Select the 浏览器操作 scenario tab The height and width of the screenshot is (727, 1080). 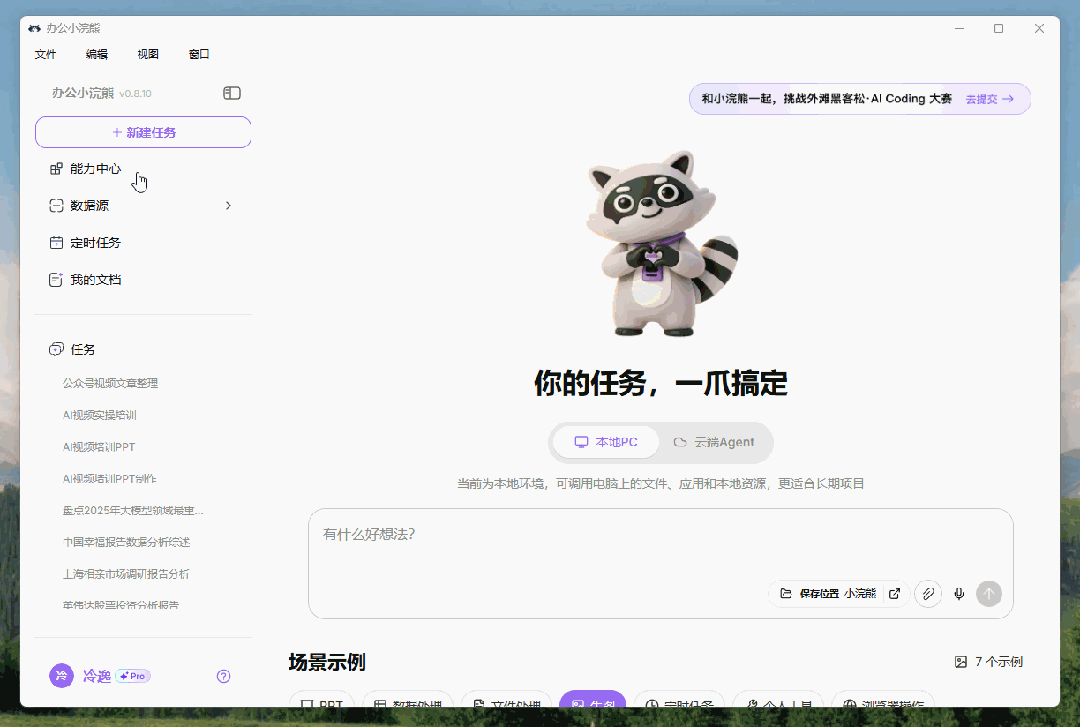tap(883, 698)
